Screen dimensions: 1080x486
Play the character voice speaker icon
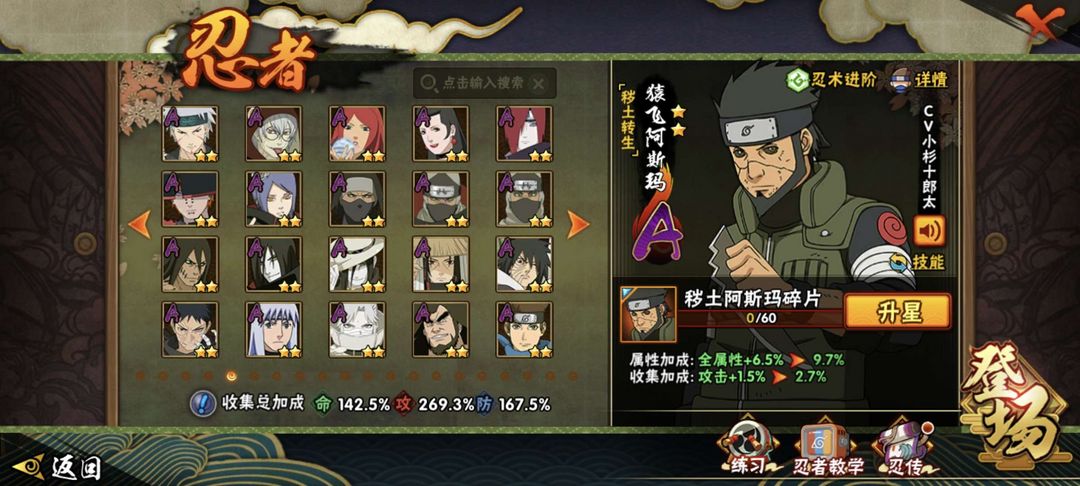tap(929, 231)
